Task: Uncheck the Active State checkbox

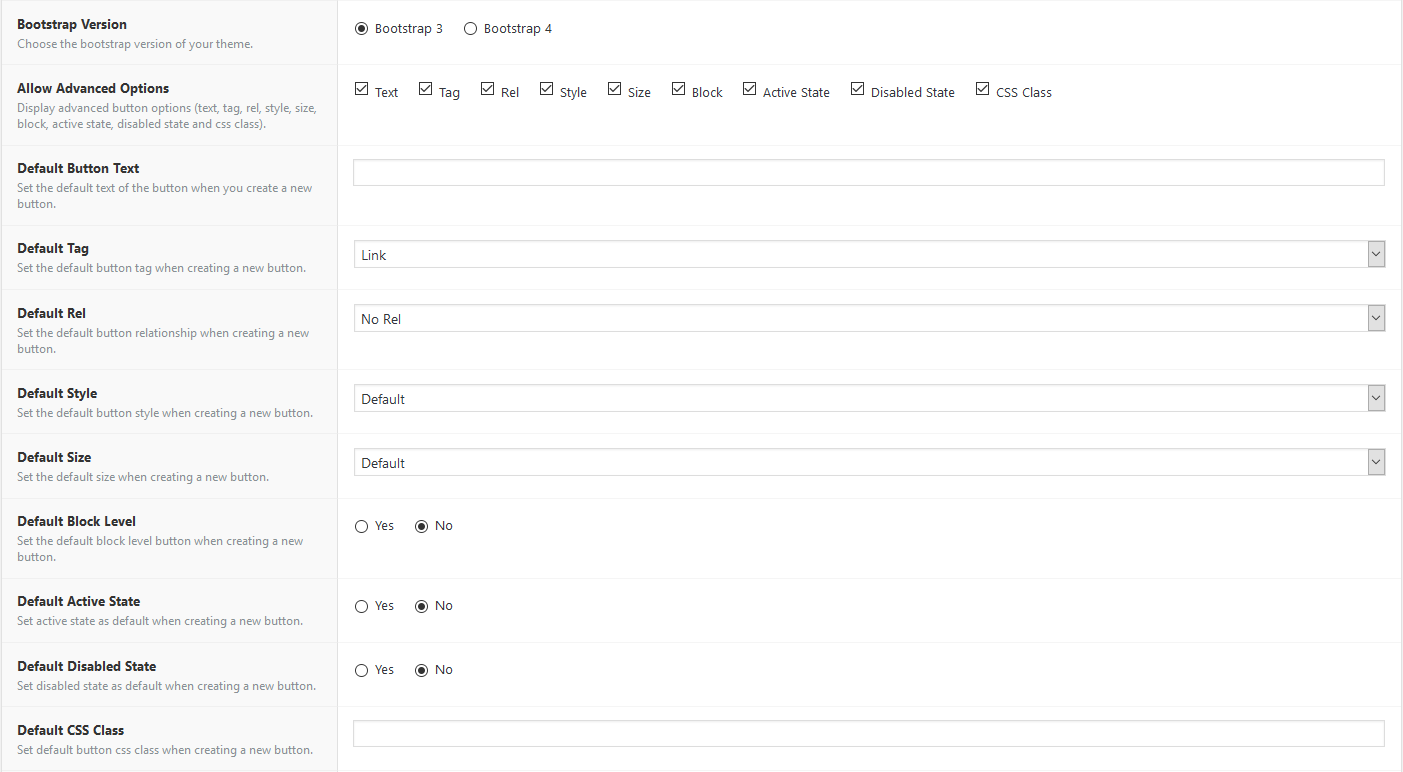Action: coord(749,89)
